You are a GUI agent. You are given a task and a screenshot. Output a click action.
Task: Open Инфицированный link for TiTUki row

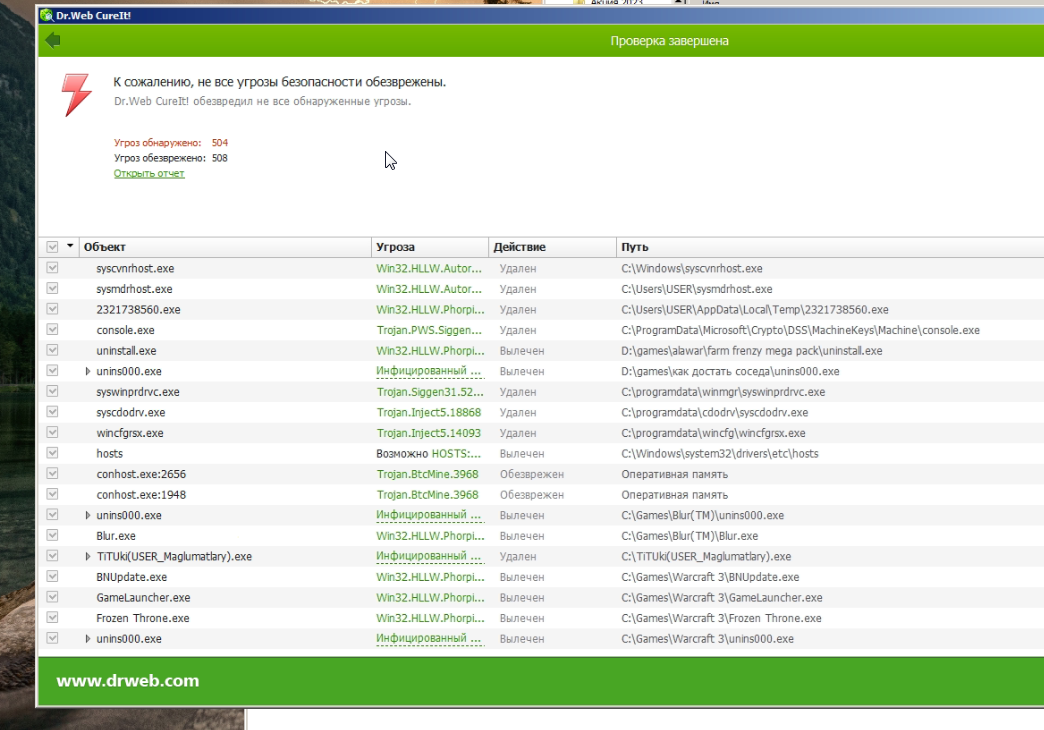428,556
